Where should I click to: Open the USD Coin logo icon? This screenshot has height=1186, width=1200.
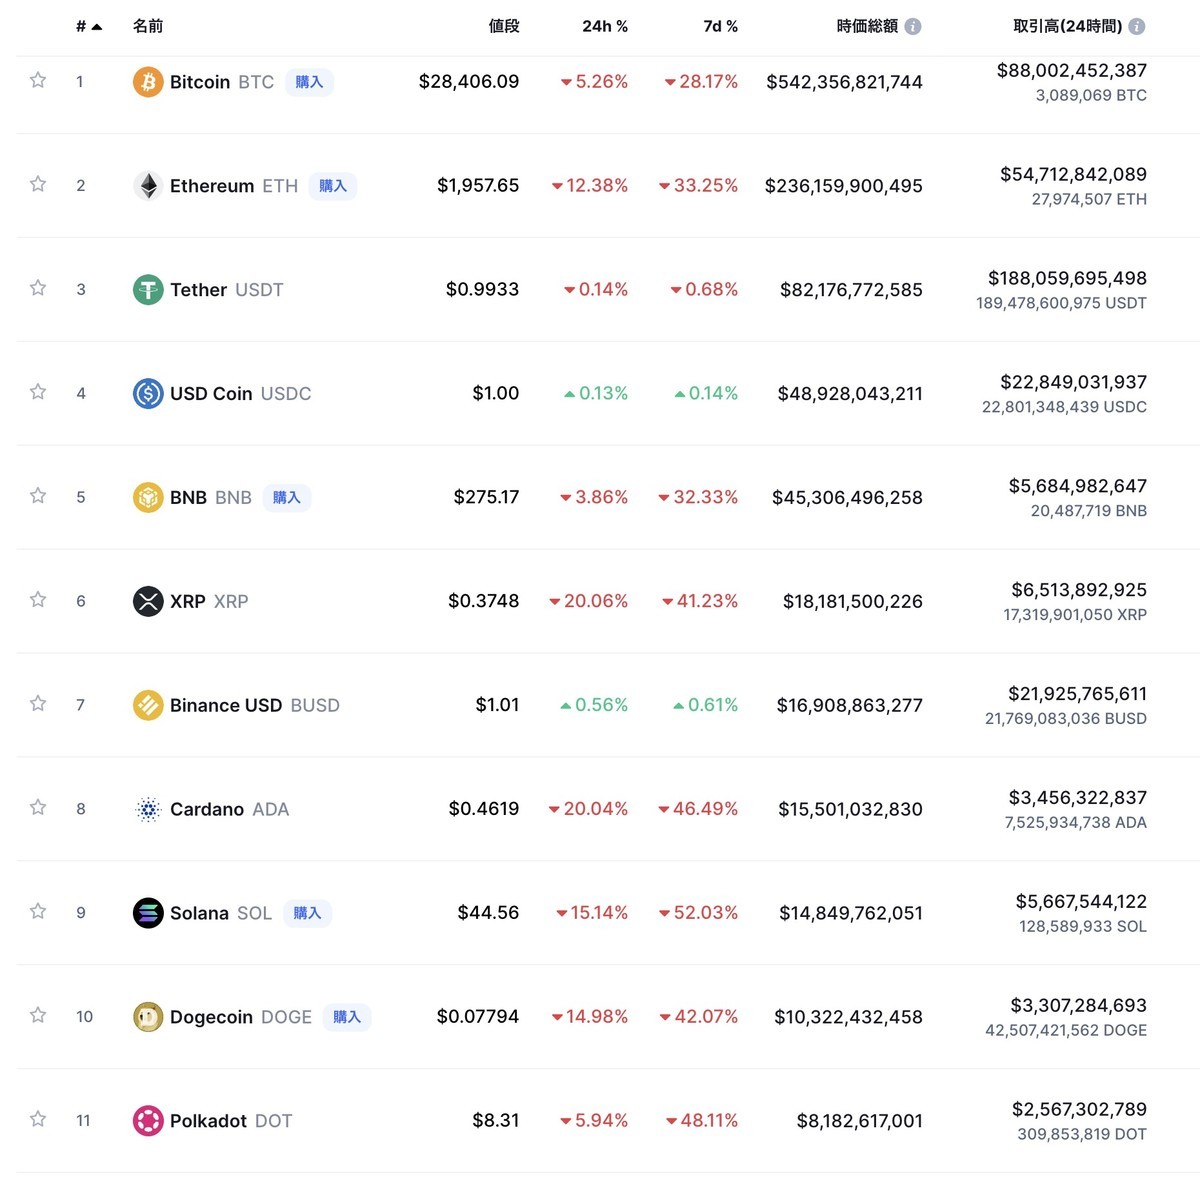click(148, 393)
